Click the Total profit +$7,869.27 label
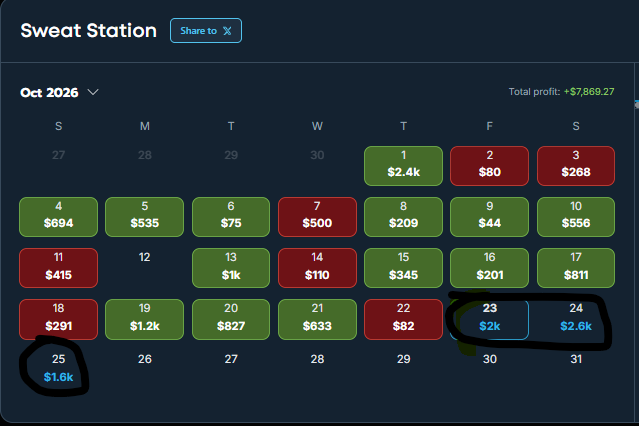Screen dimensions: 639x426 pyautogui.click(x=561, y=92)
